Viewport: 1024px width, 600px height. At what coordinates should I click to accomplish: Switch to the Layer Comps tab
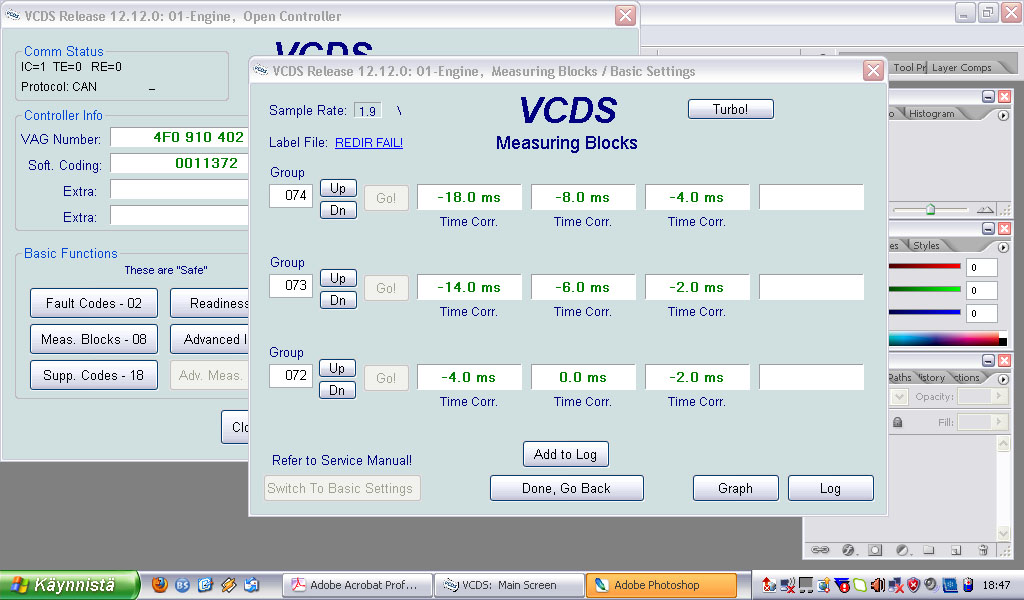[x=961, y=68]
